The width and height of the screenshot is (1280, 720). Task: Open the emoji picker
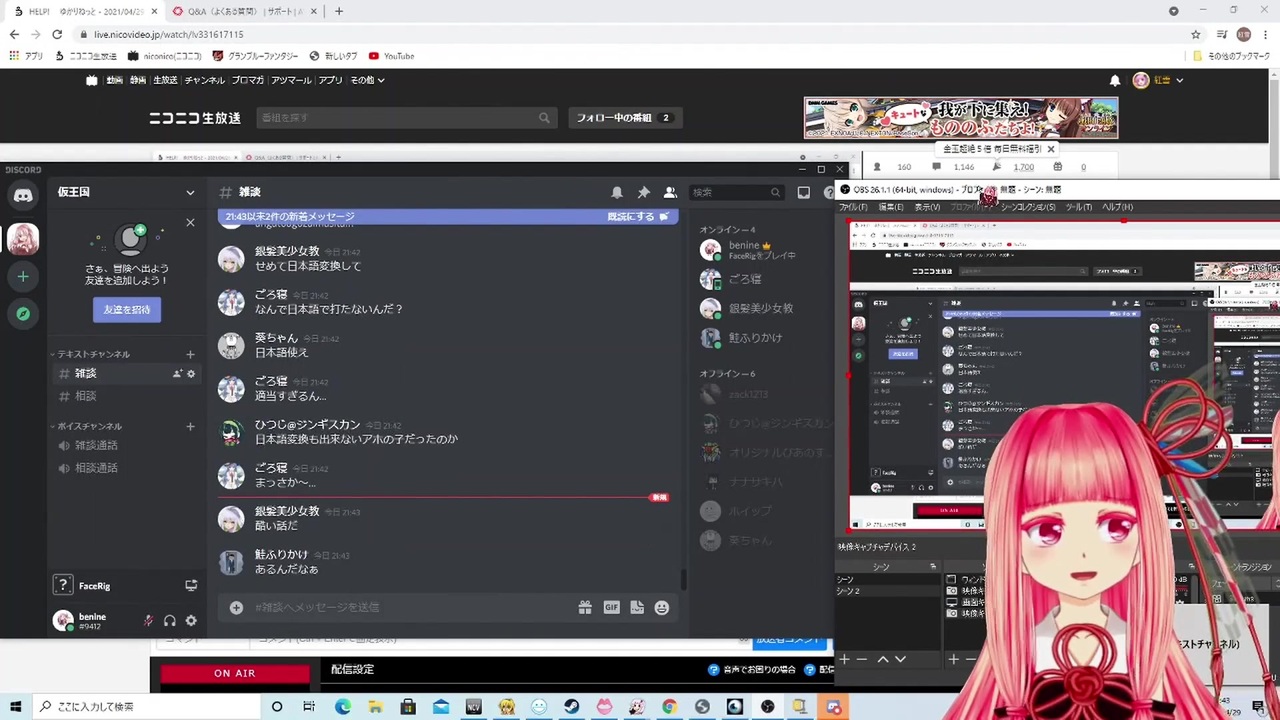point(662,607)
